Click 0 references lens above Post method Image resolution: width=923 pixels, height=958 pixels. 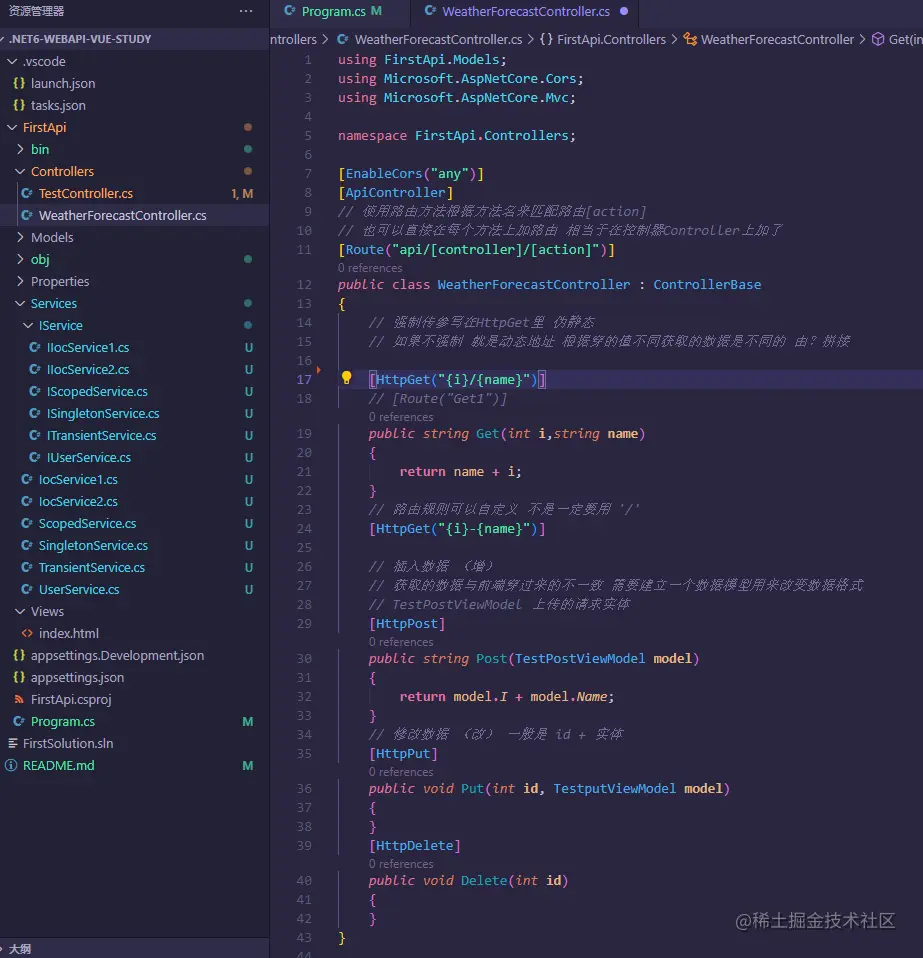pos(401,642)
